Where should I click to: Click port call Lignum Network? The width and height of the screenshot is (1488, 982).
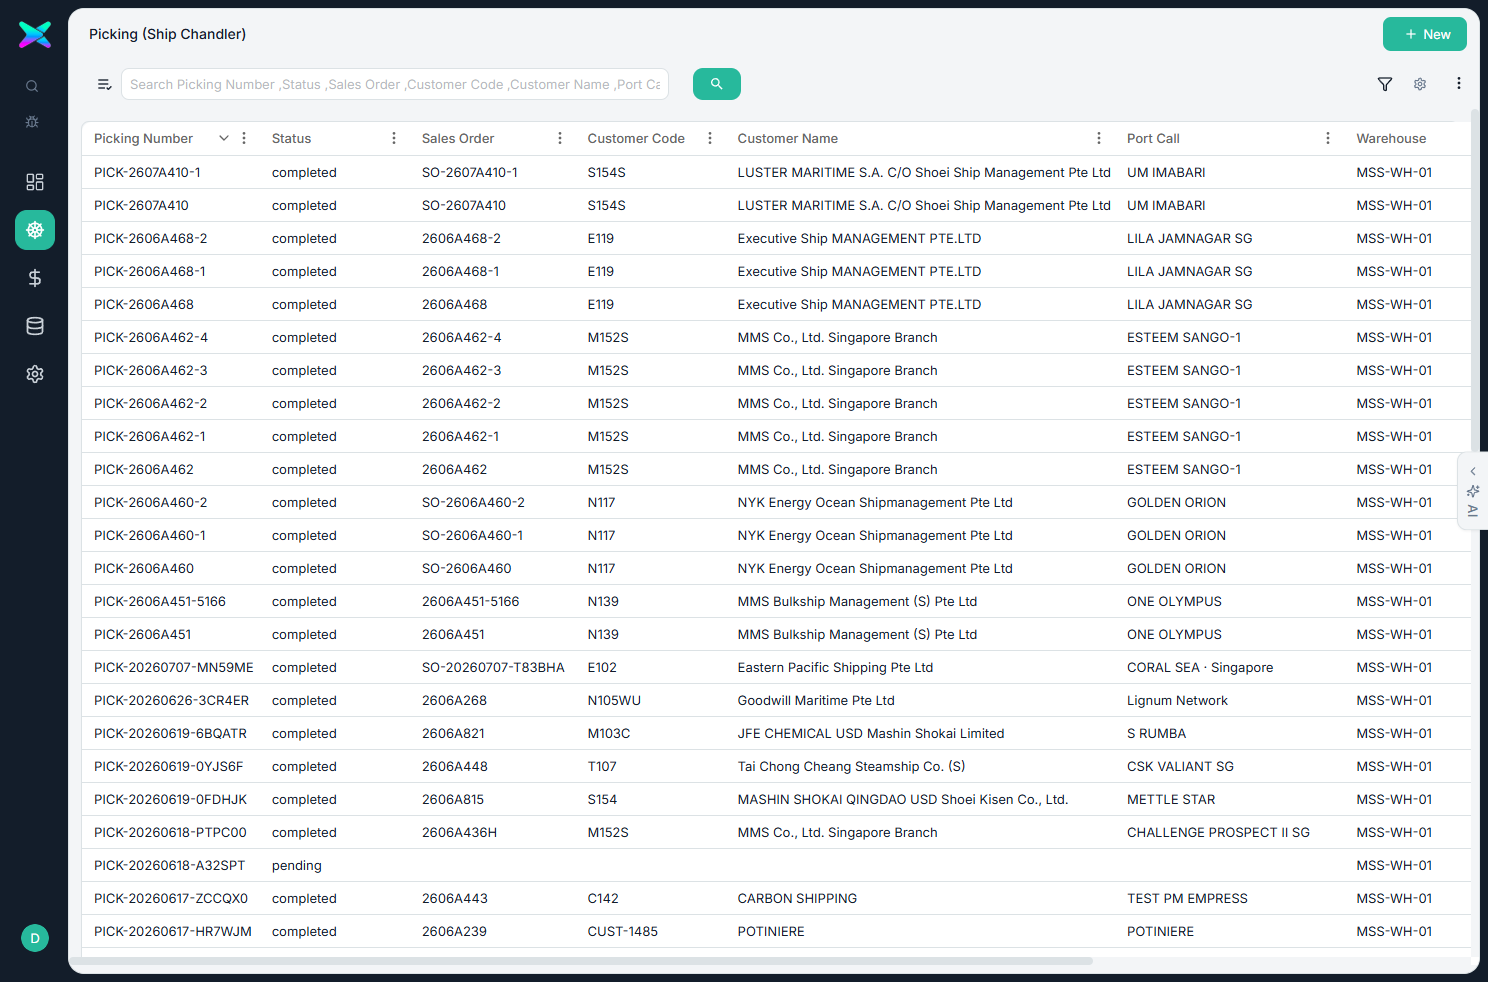1177,700
